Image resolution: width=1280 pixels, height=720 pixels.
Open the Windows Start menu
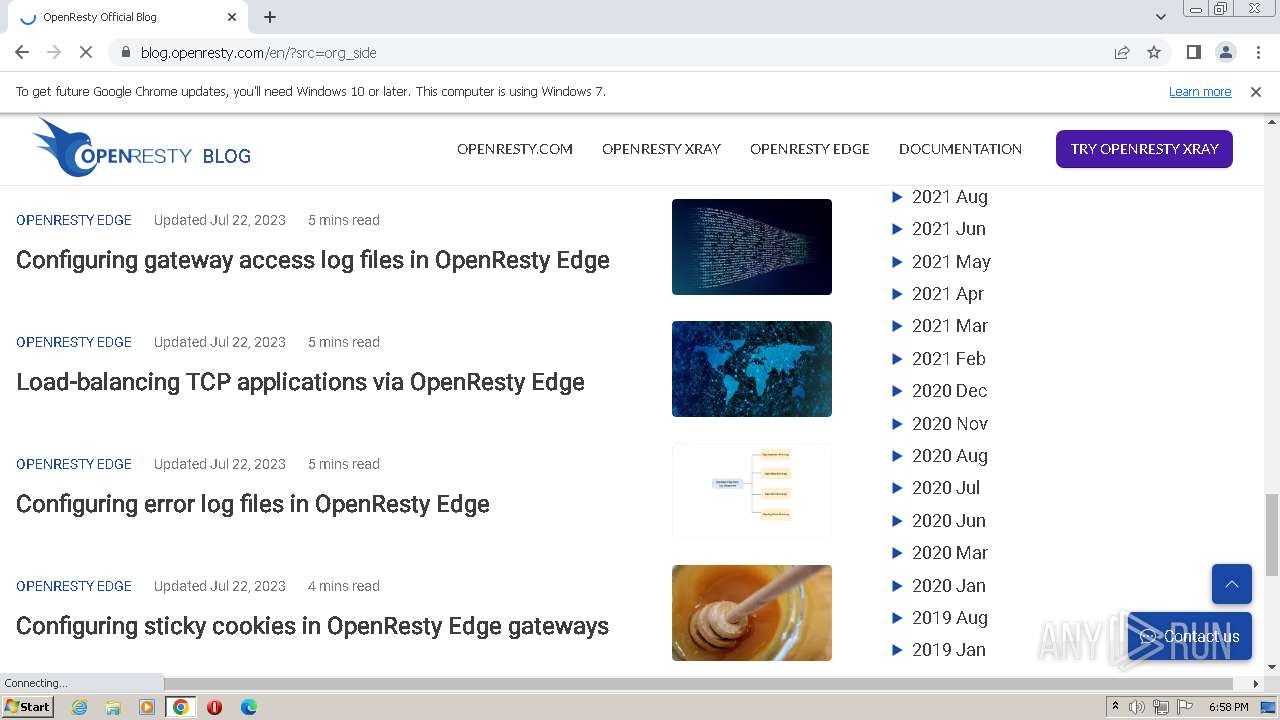pos(28,707)
